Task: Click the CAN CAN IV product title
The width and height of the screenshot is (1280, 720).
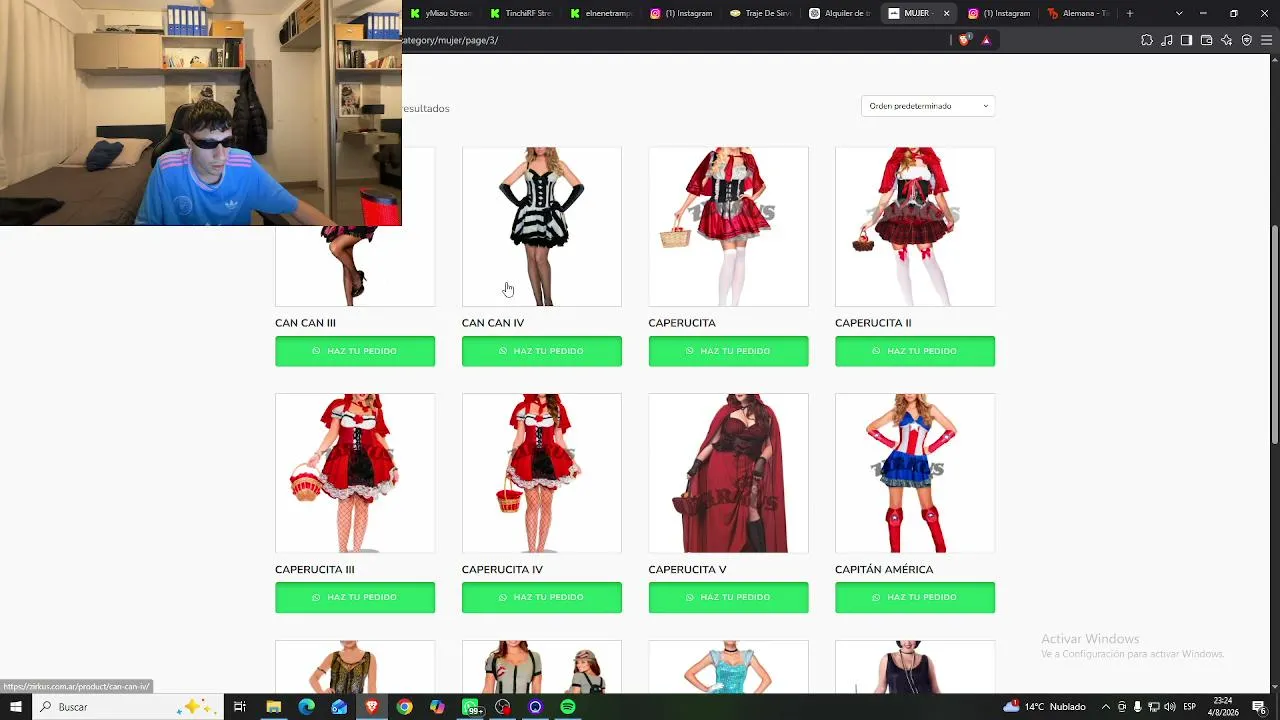Action: click(x=493, y=323)
